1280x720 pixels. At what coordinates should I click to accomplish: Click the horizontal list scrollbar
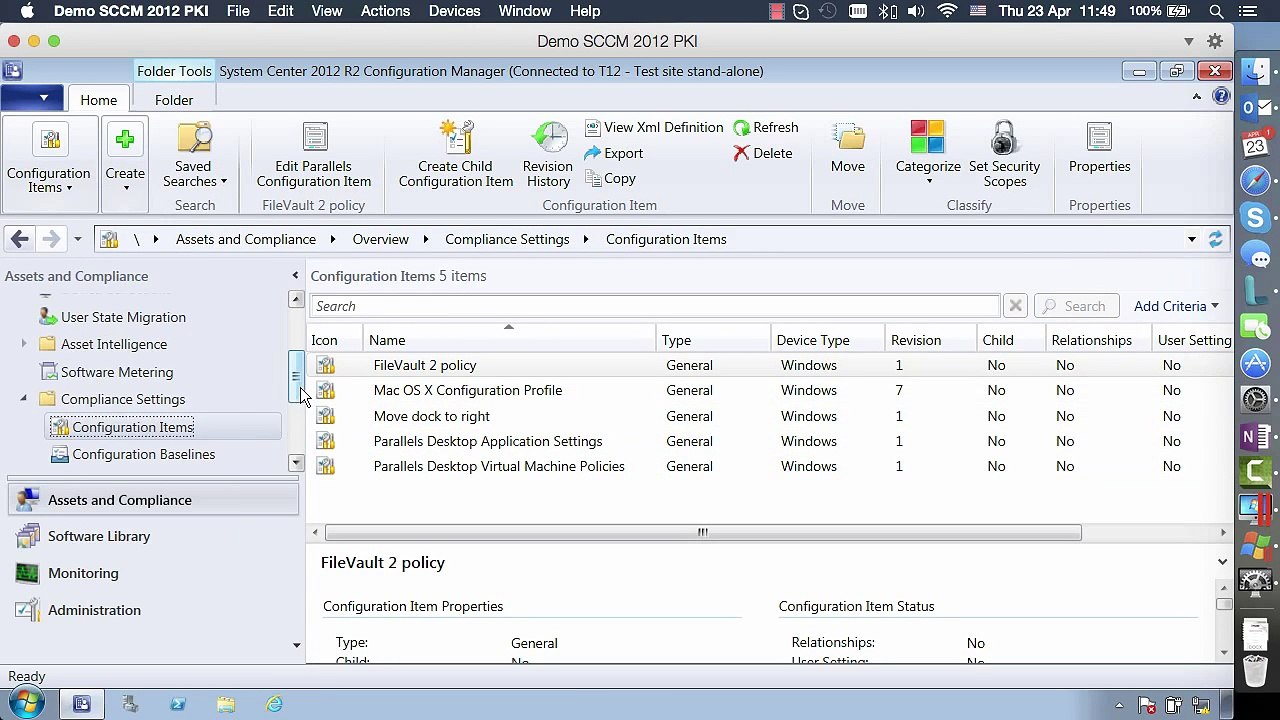pos(702,533)
